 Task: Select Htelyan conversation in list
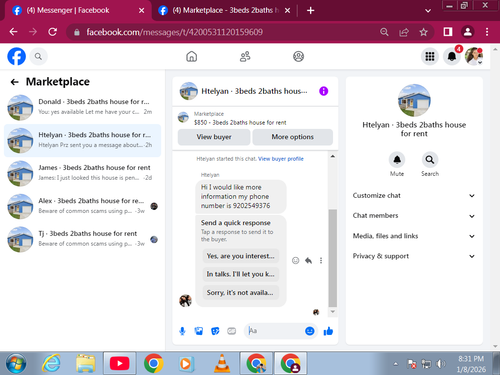coord(82,140)
